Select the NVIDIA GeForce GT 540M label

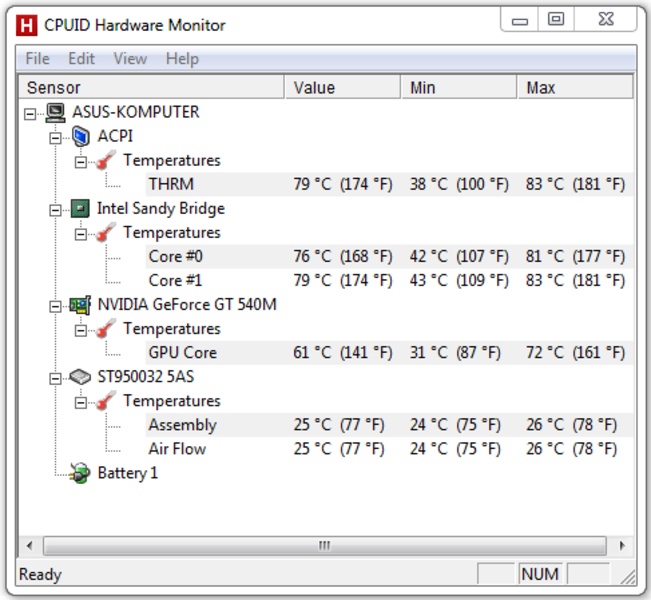(x=187, y=305)
